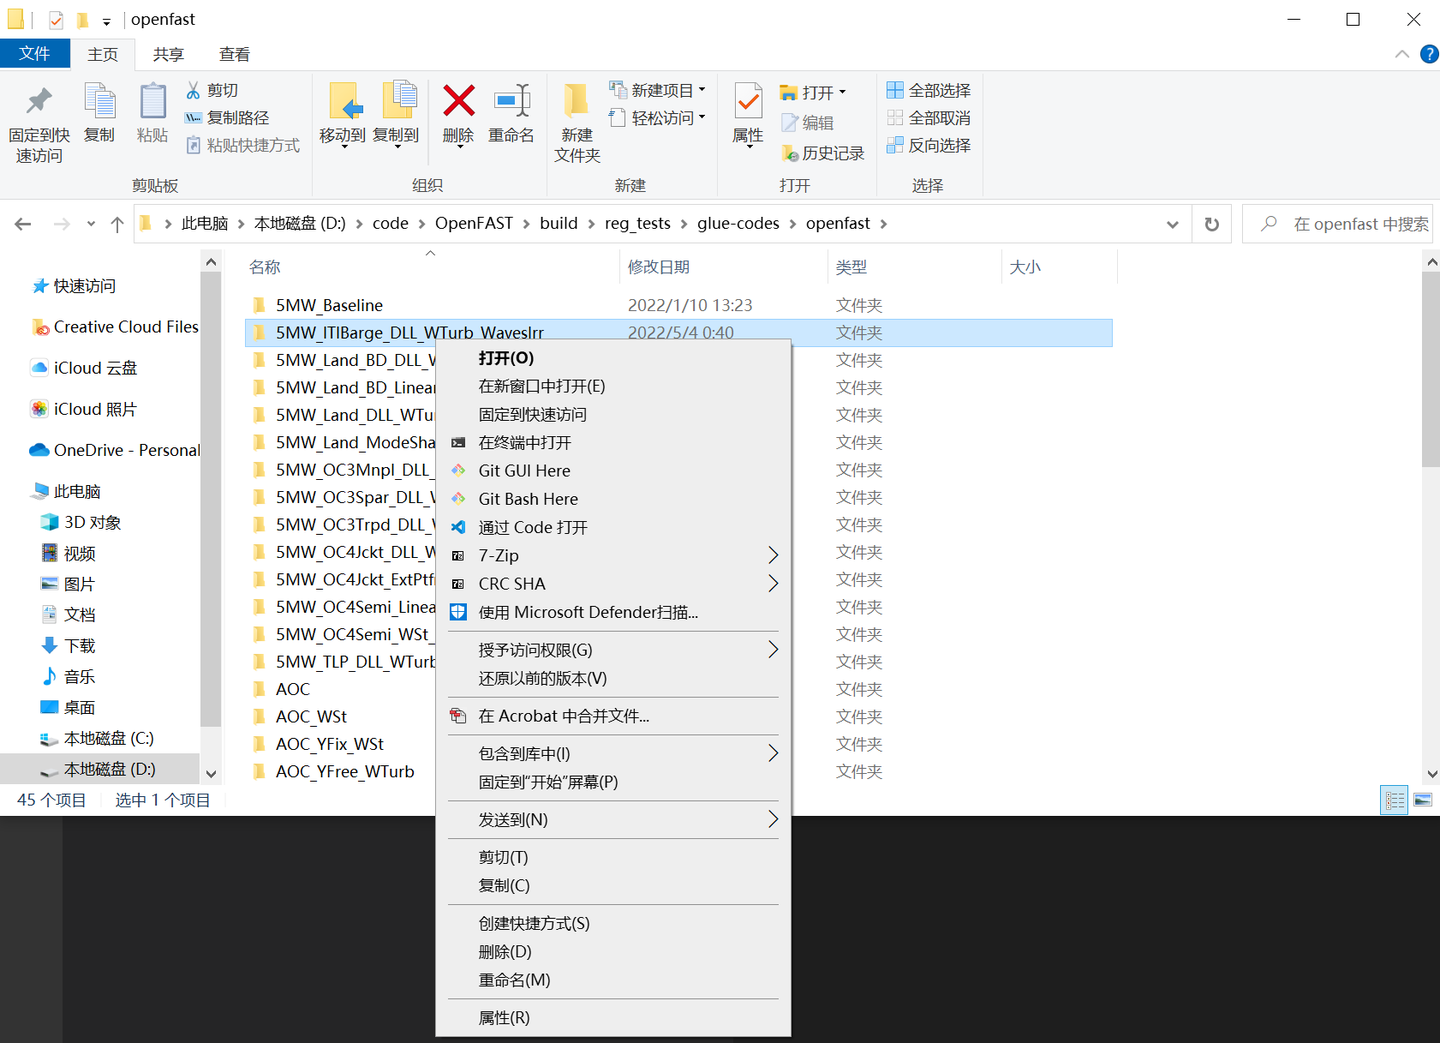Refresh the folder with the refresh icon
This screenshot has width=1440, height=1043.
[1211, 223]
